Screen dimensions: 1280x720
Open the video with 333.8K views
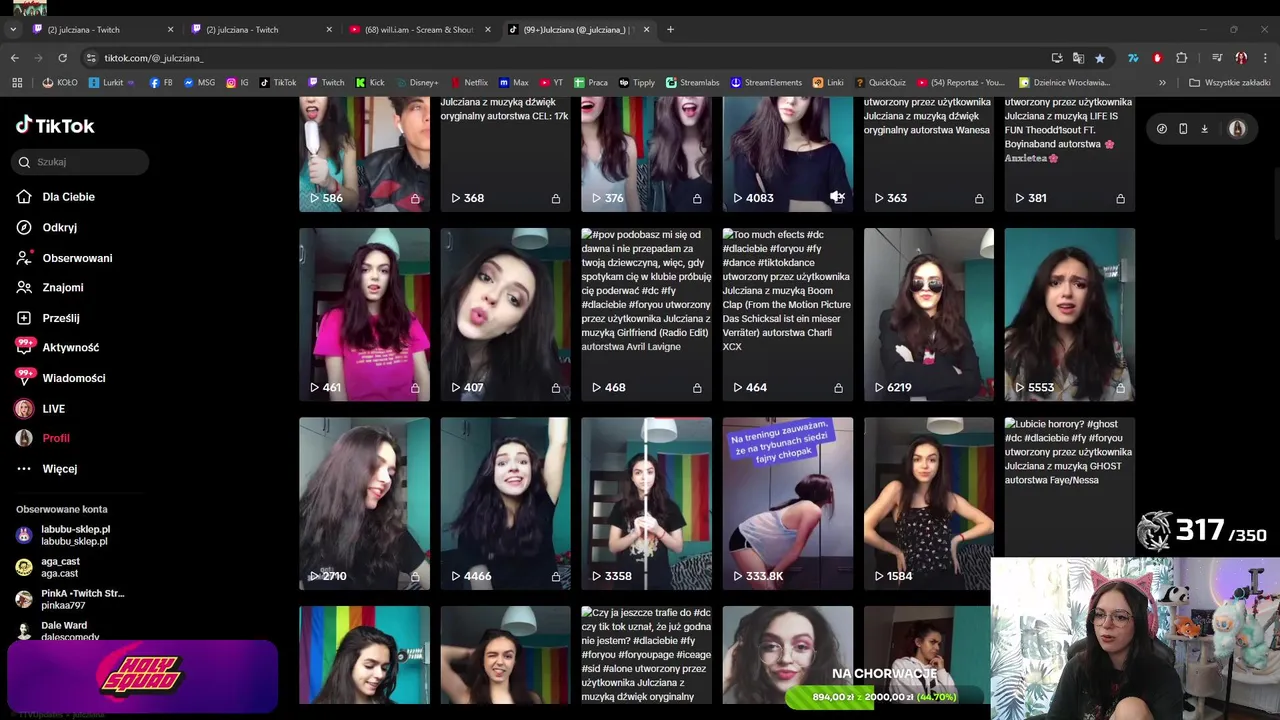pyautogui.click(x=788, y=503)
